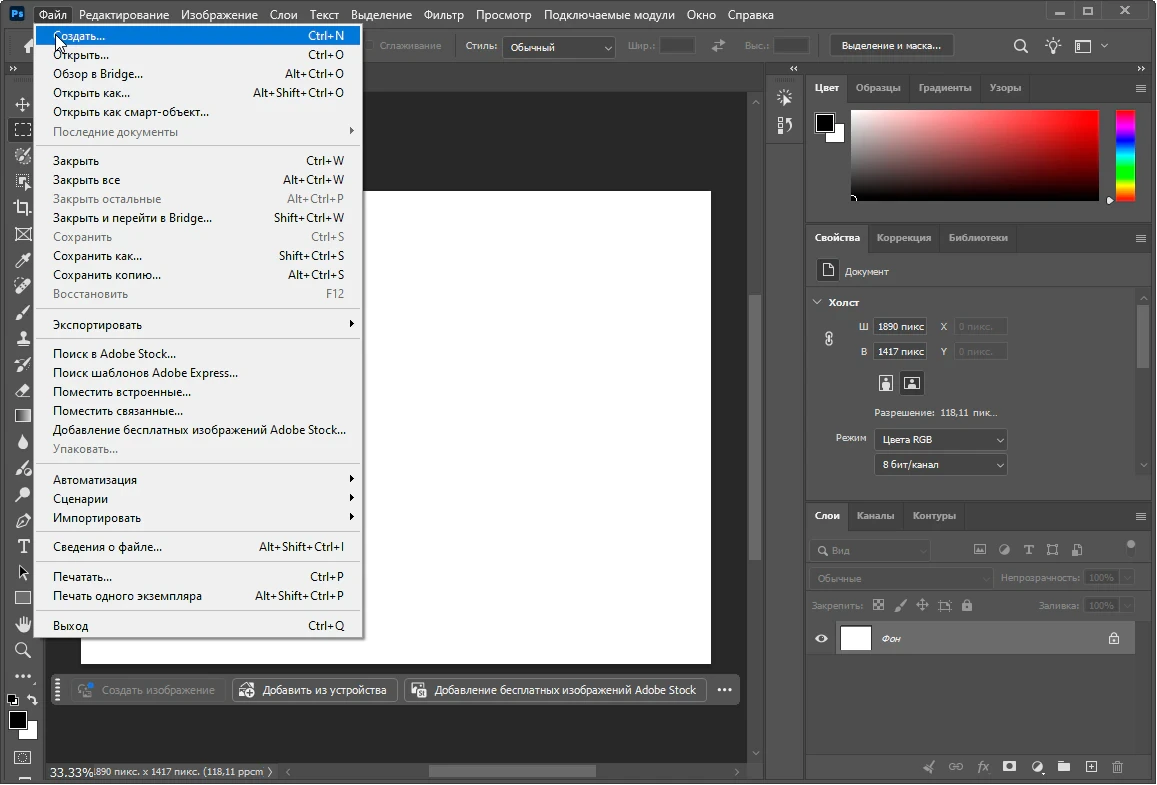Select the Crop tool

point(23,207)
